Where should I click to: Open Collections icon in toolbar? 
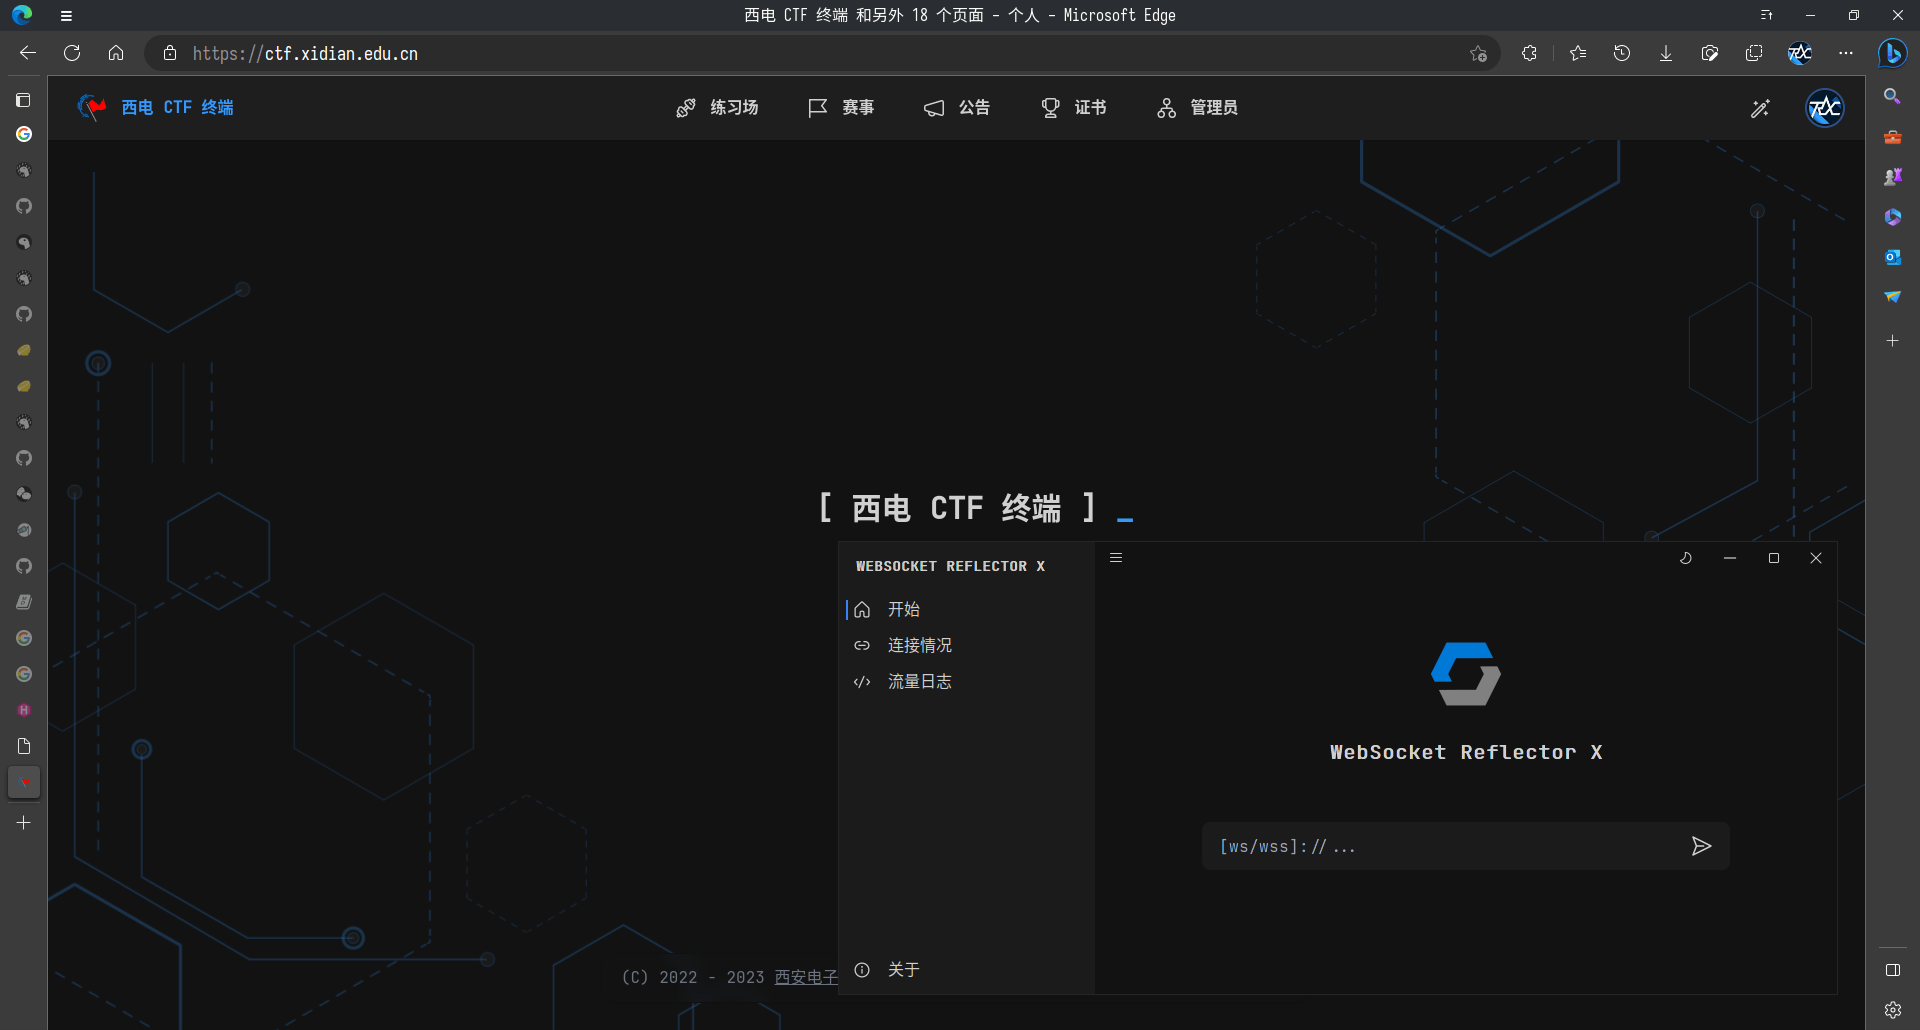[1754, 53]
